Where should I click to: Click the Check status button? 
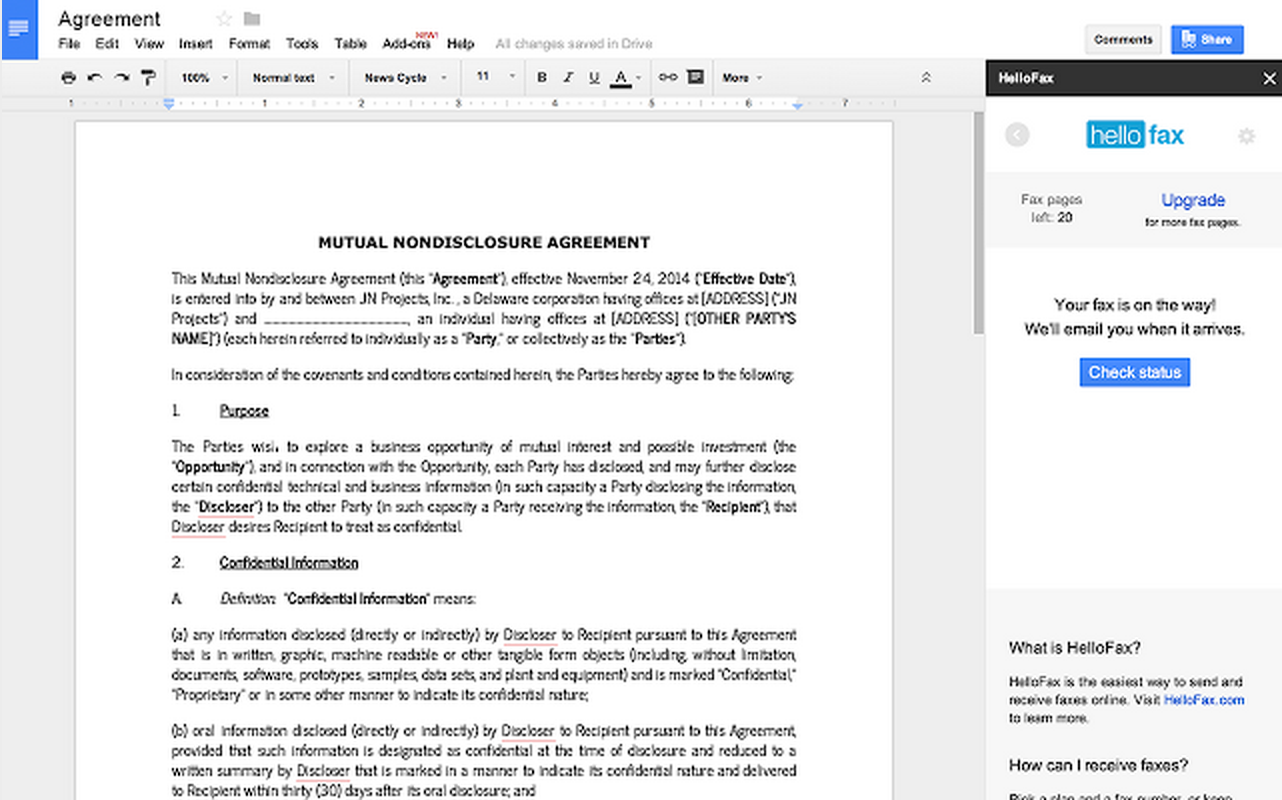[x=1135, y=372]
